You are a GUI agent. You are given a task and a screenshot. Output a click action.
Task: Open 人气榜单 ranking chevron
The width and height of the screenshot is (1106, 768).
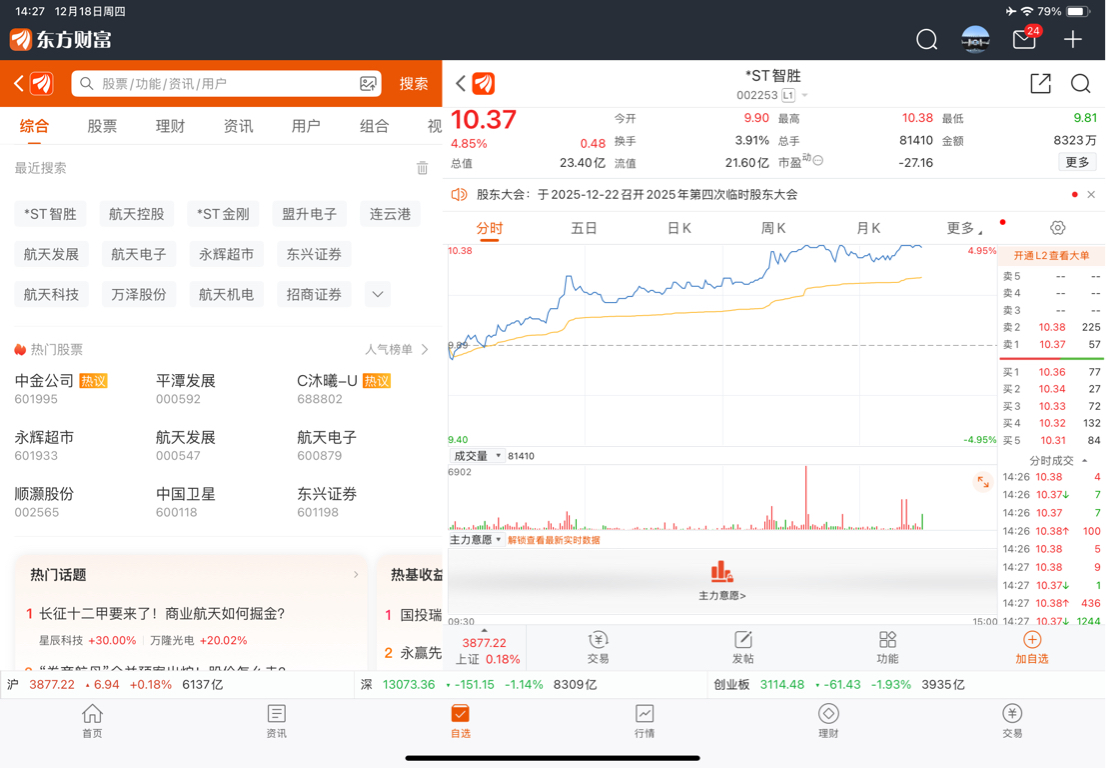pyautogui.click(x=425, y=349)
